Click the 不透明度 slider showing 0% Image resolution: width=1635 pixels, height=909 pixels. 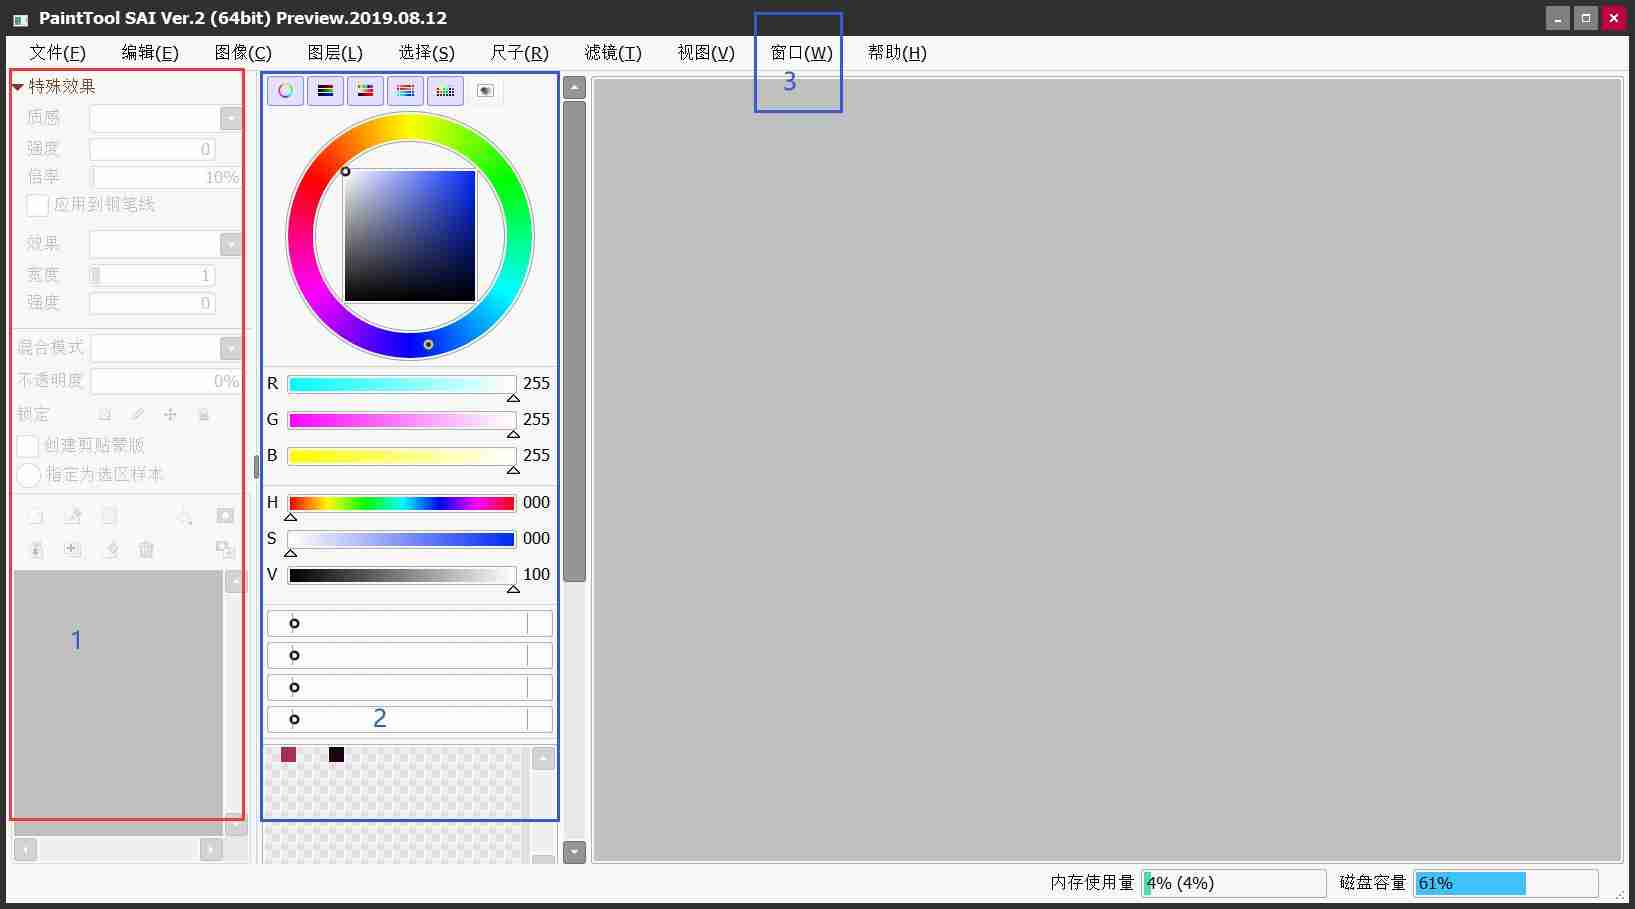point(166,381)
